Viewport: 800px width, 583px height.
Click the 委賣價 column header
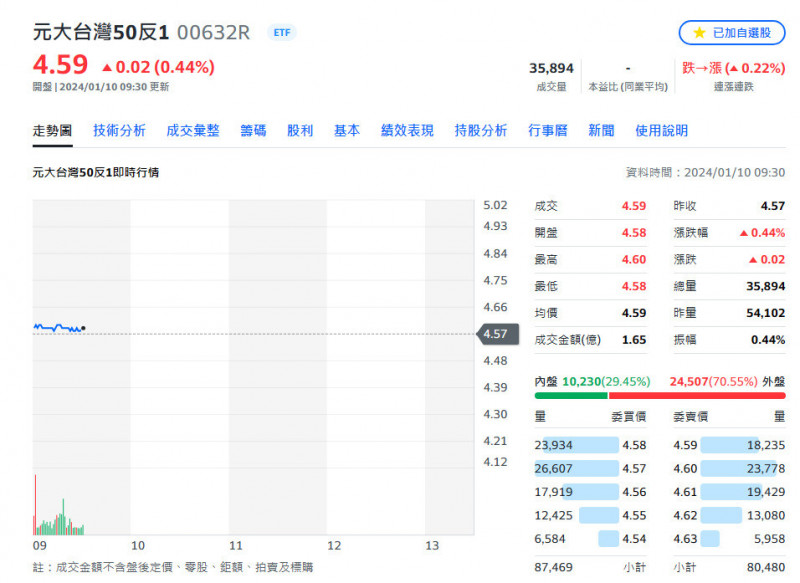point(690,417)
